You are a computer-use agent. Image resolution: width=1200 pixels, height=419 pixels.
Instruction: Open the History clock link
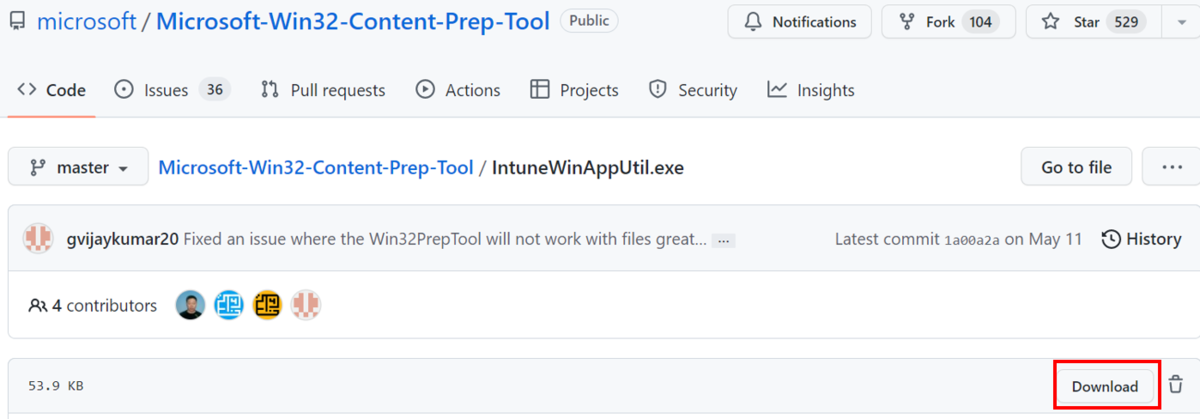coord(1141,239)
